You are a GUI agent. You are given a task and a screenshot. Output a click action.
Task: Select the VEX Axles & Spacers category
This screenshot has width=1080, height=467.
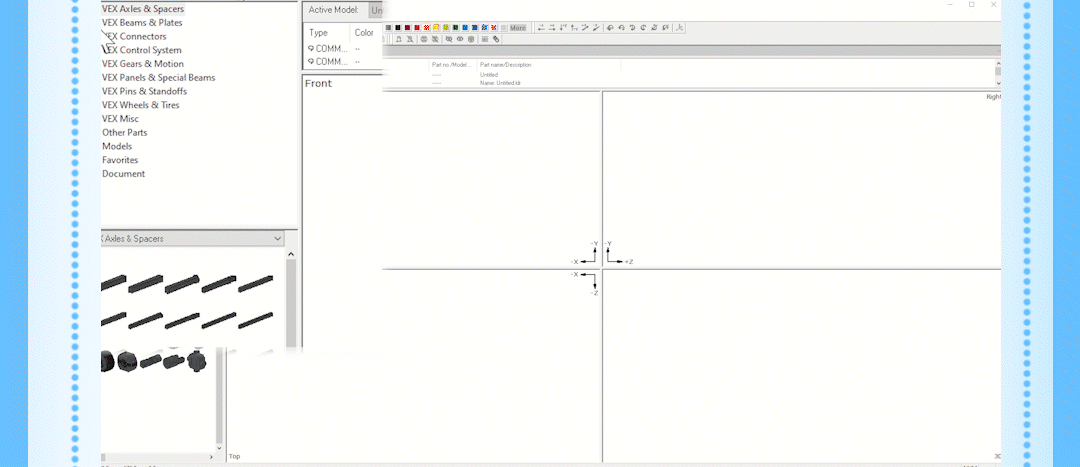pos(143,9)
